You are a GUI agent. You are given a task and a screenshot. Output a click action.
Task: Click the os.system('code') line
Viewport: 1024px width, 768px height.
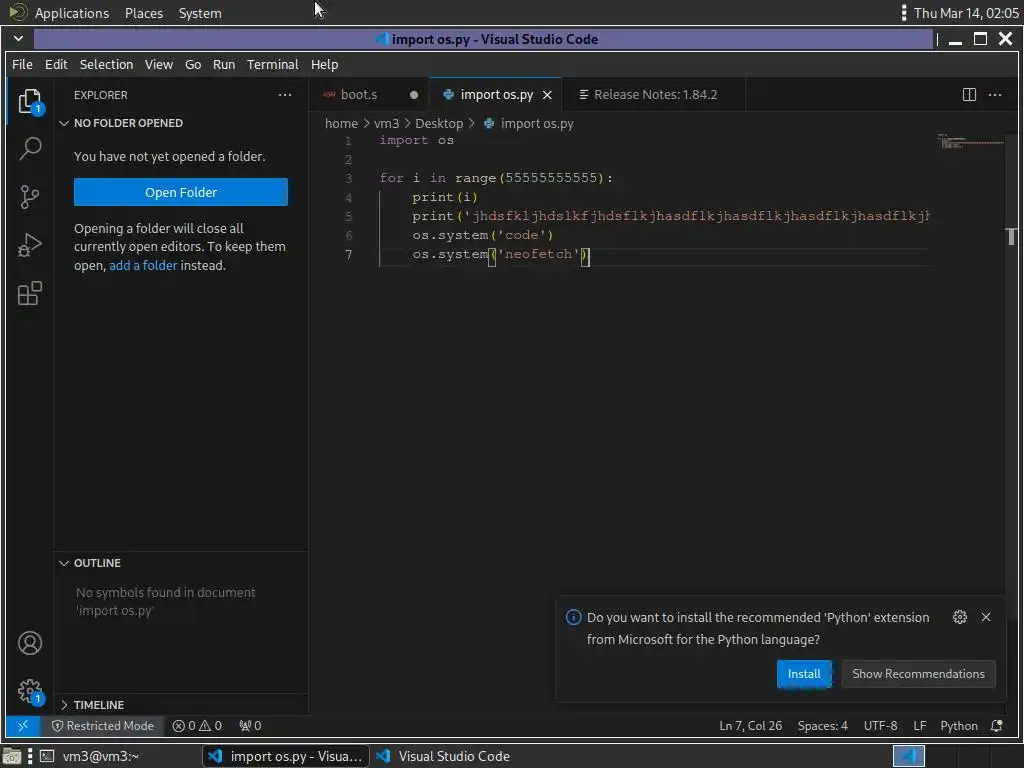[483, 234]
